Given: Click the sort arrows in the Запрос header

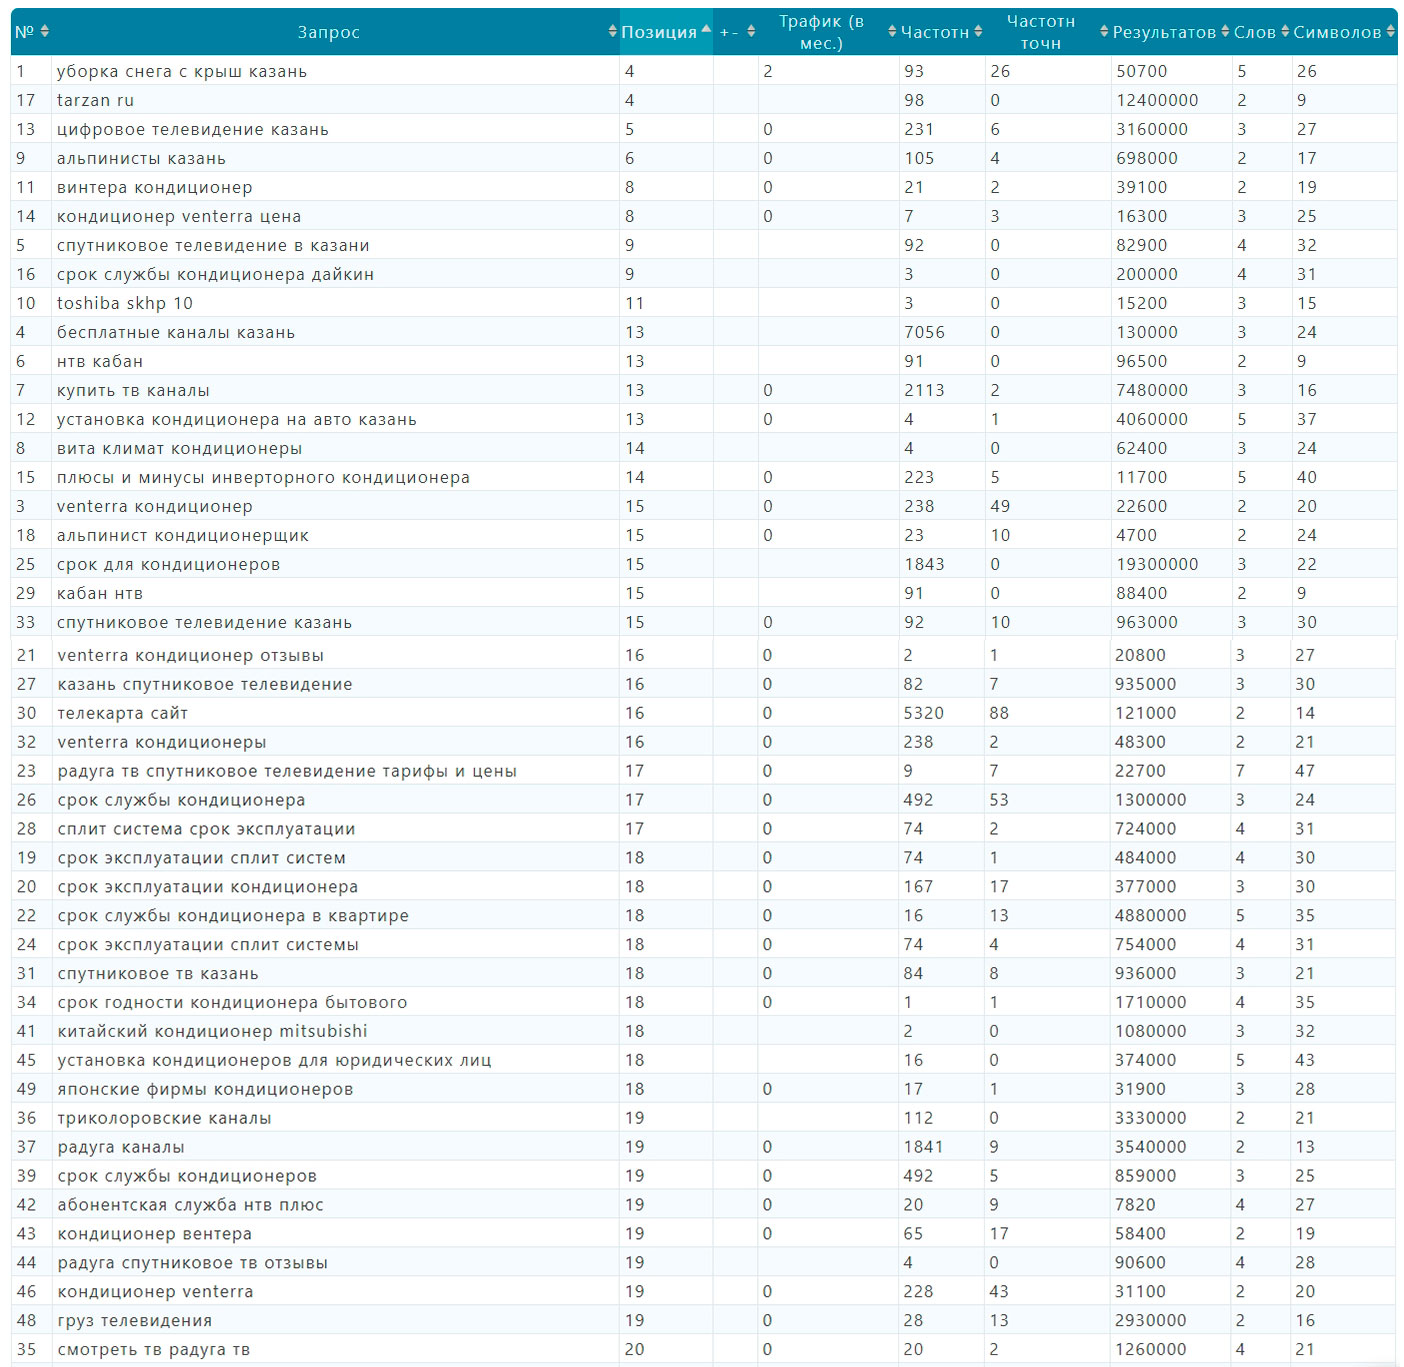Looking at the screenshot, I should point(612,32).
